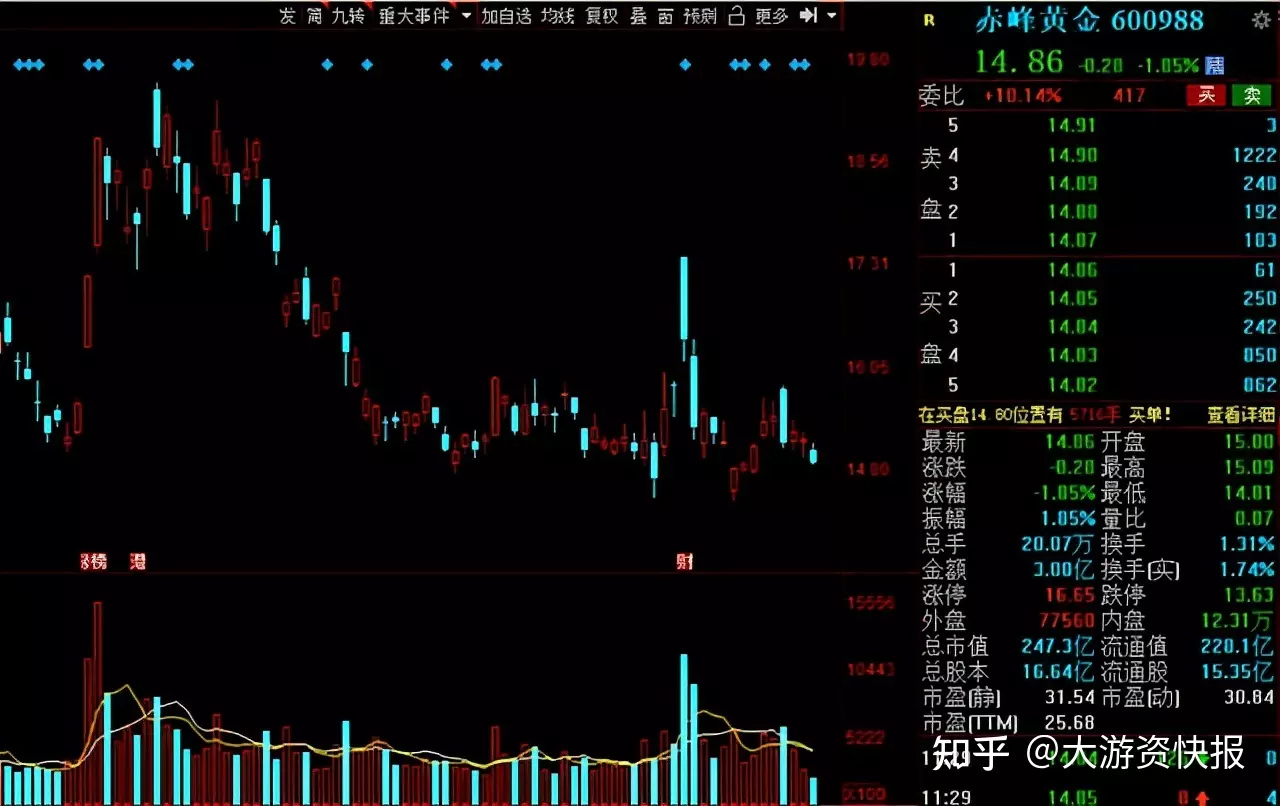Viewport: 1280px width, 806px height.
Task: Click the 委差 value 417
Action: (x=1129, y=96)
